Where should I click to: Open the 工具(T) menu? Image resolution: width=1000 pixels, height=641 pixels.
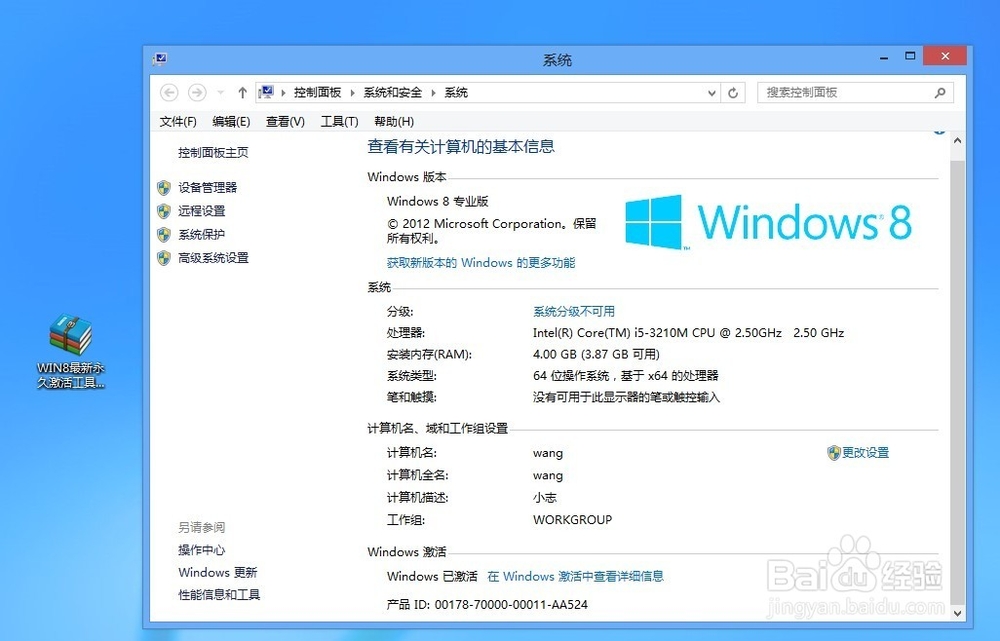pos(339,121)
